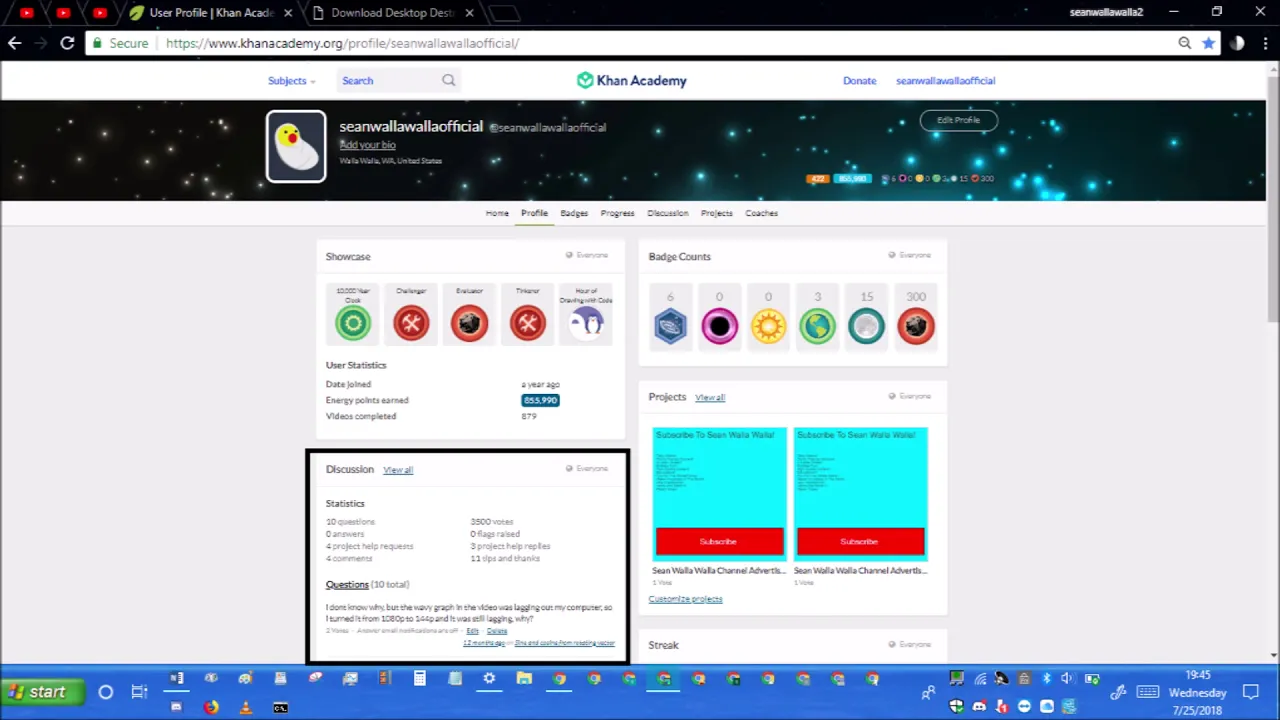Change Showcase visibility from Everyone
1280x720 pixels.
pos(587,255)
